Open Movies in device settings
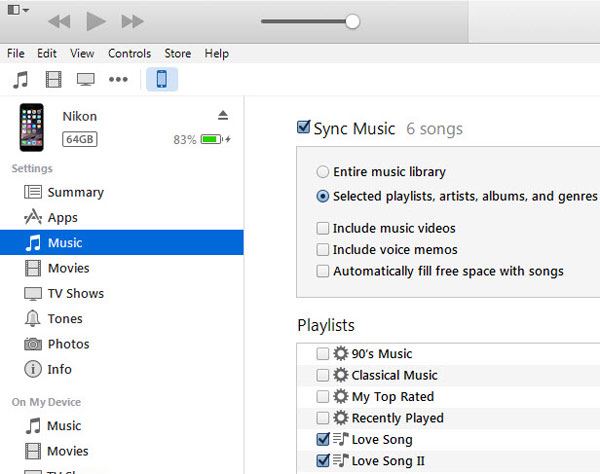Screen dimensions: 600x474 tap(122, 268)
